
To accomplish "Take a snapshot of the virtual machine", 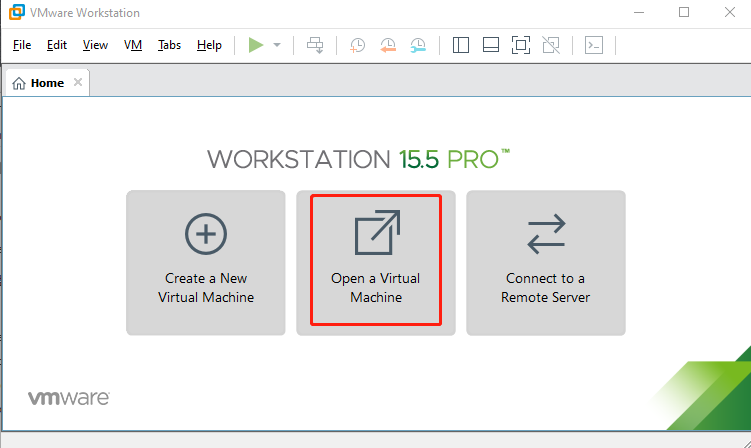I will point(357,45).
